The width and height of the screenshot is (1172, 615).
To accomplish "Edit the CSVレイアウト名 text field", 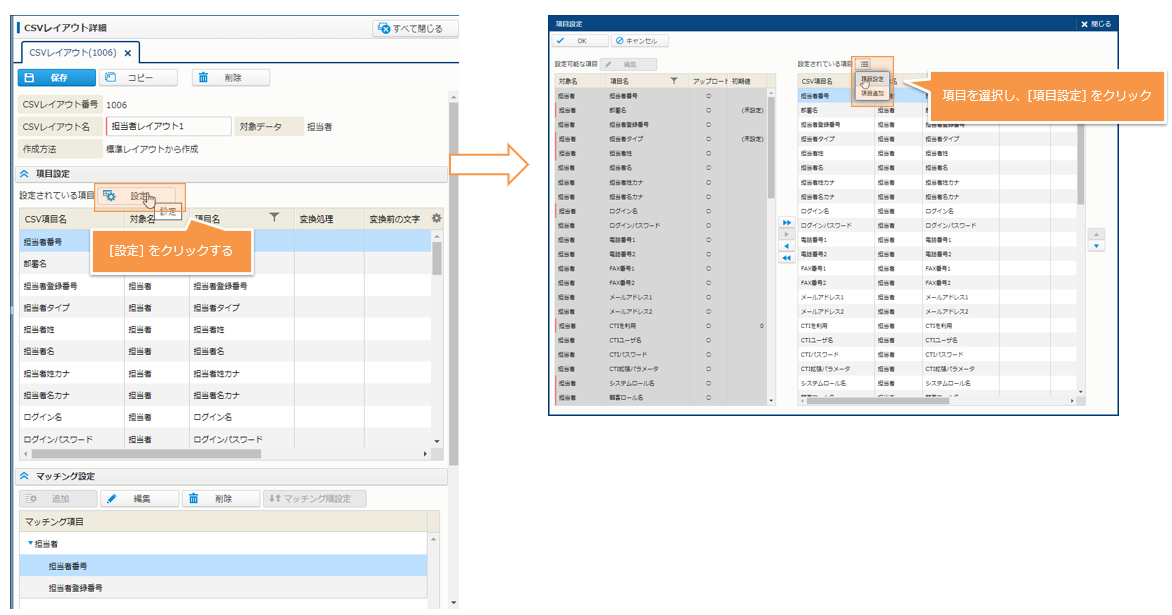I will point(167,126).
